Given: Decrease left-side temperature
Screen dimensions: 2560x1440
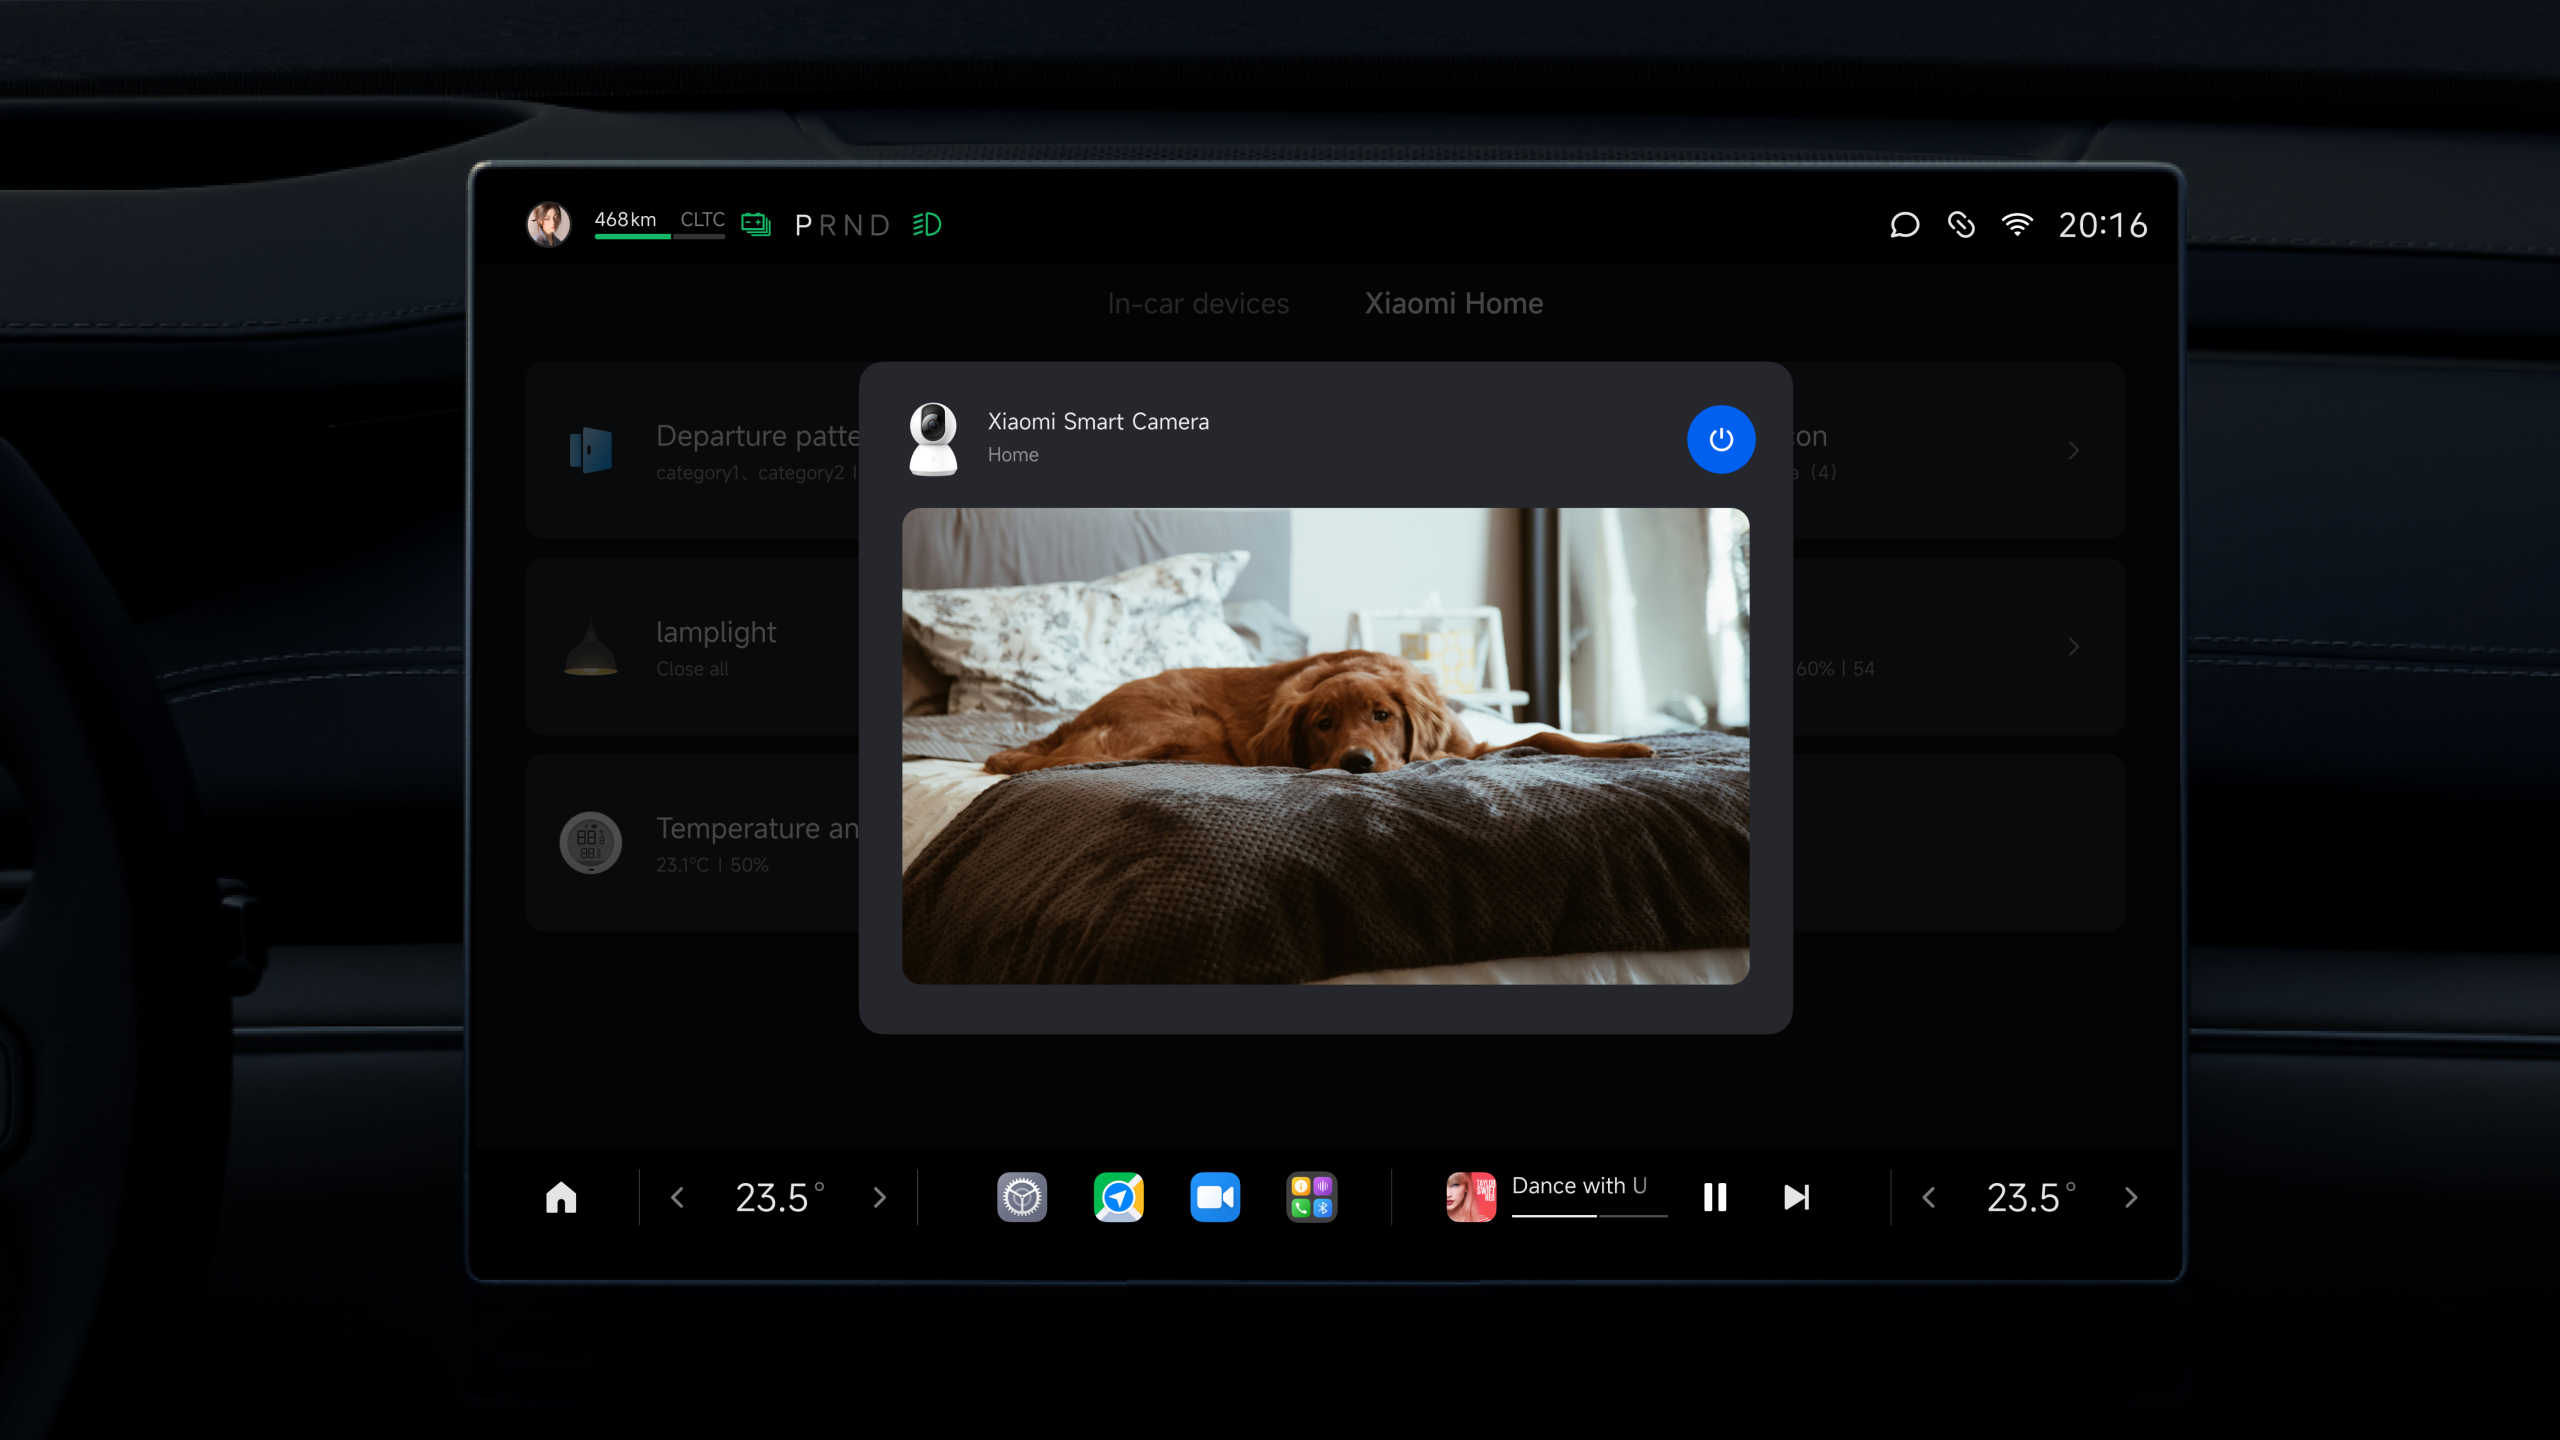Looking at the screenshot, I should pos(678,1197).
